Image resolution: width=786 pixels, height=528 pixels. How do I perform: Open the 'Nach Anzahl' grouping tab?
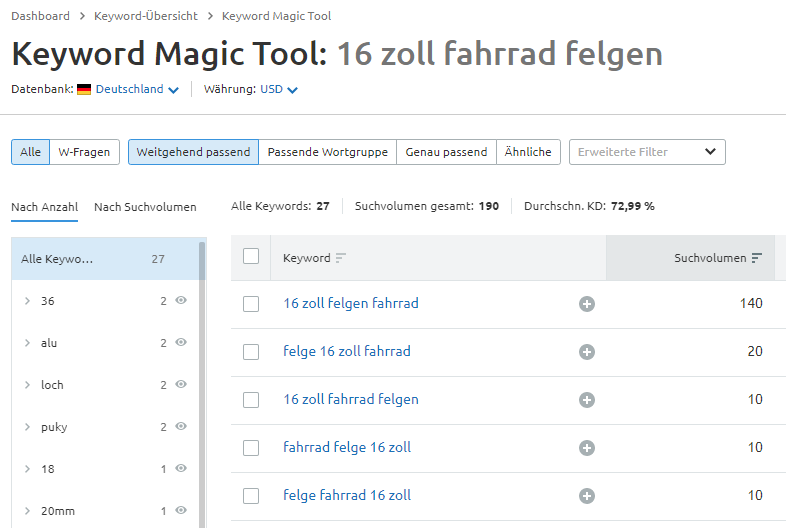tap(45, 207)
